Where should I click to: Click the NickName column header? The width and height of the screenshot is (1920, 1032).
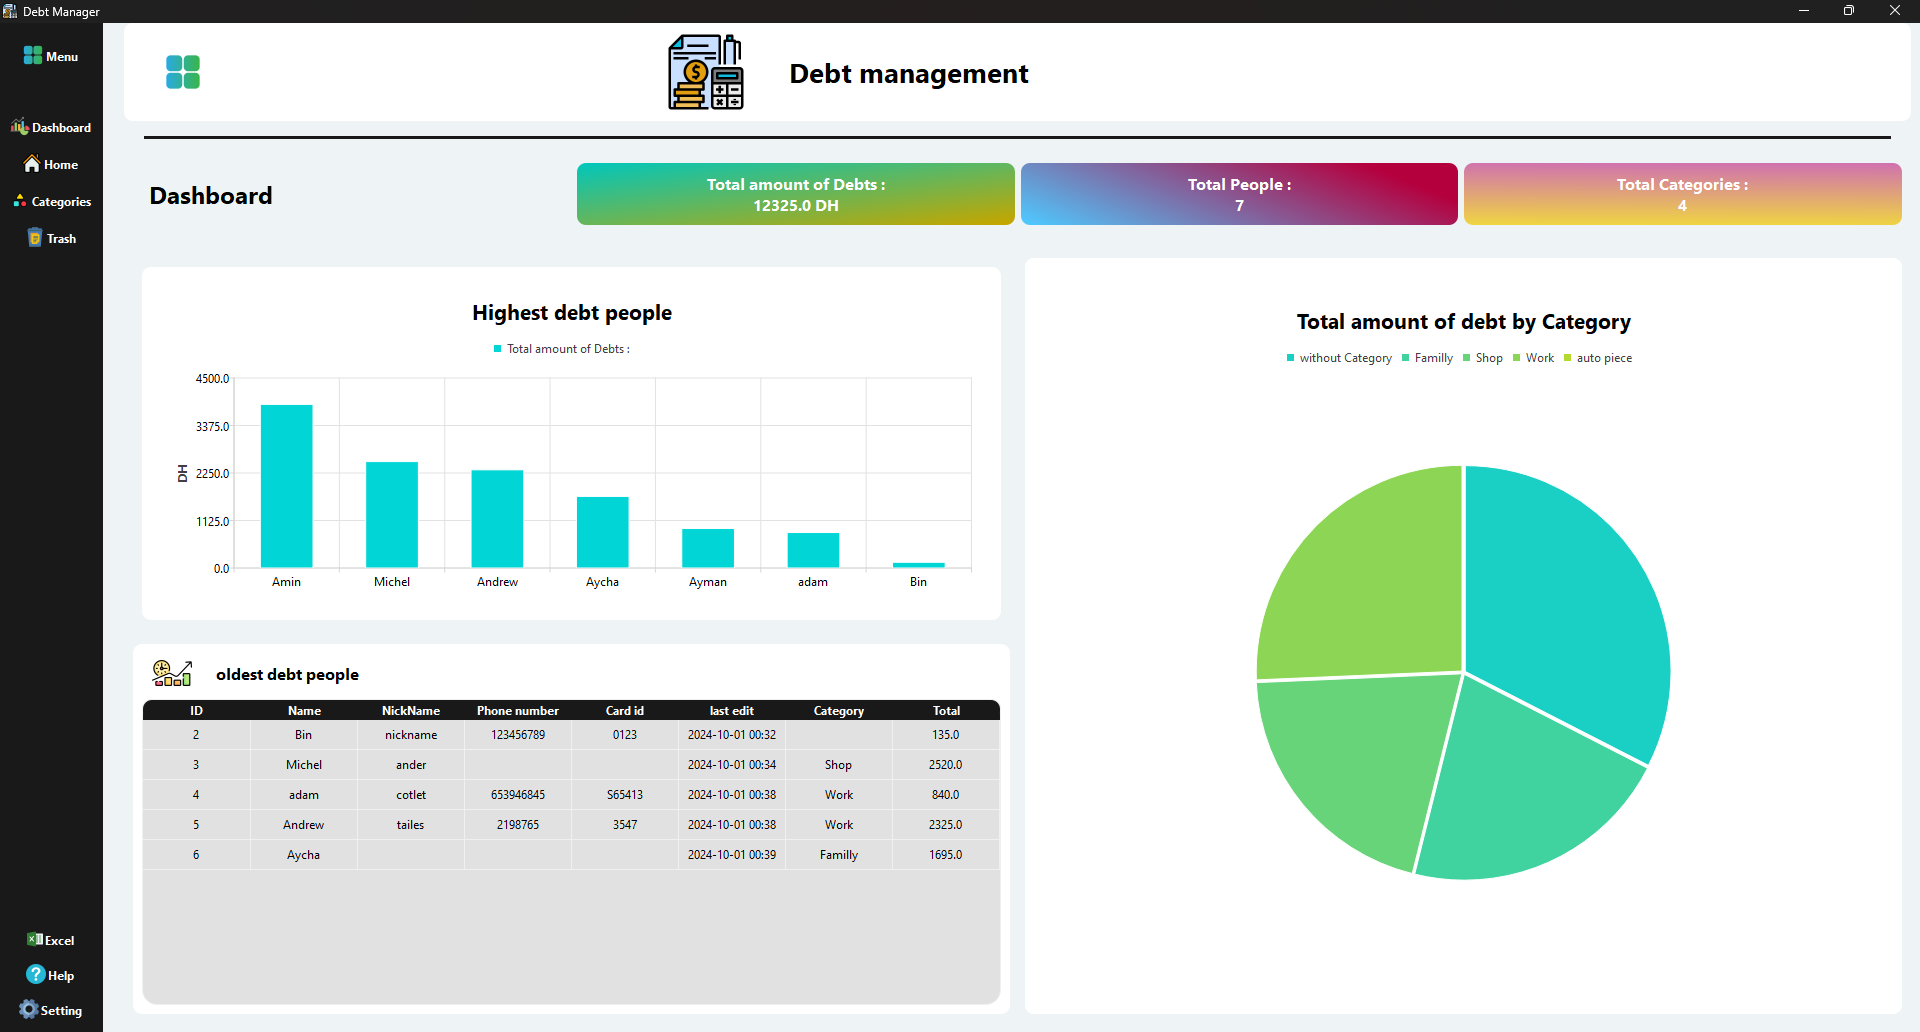[411, 711]
